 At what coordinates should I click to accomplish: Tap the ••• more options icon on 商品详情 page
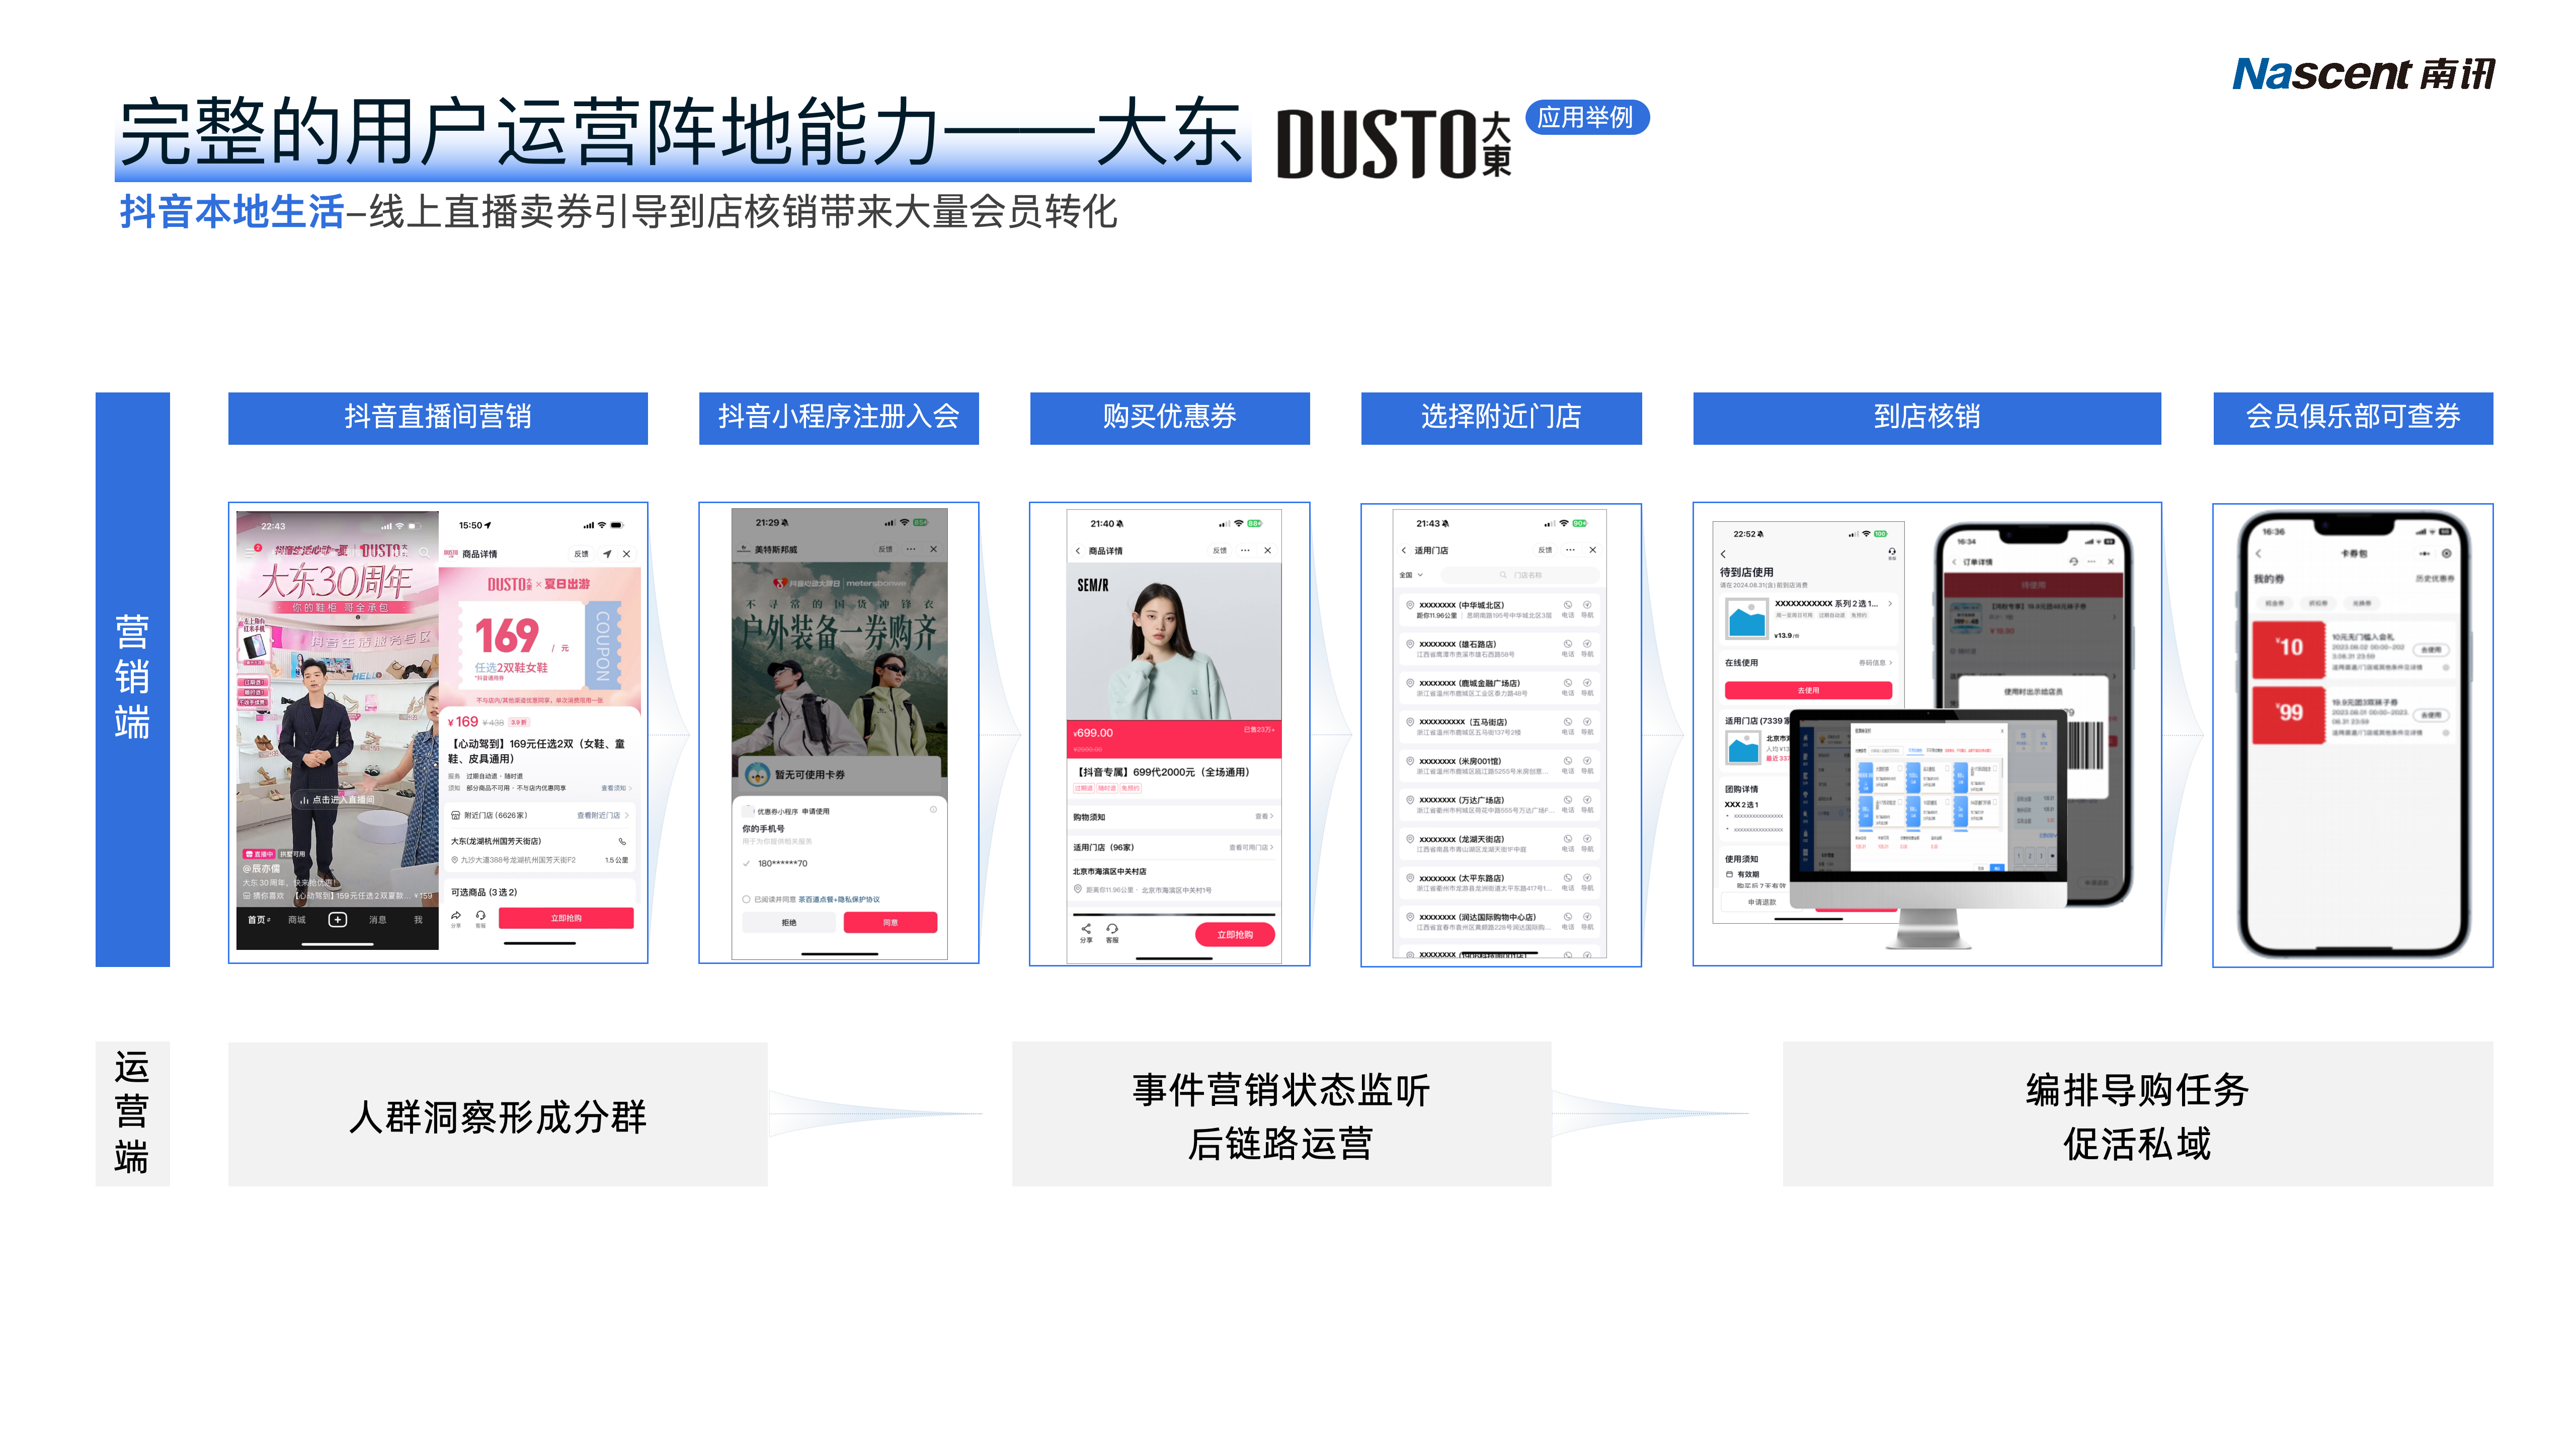tap(1246, 549)
